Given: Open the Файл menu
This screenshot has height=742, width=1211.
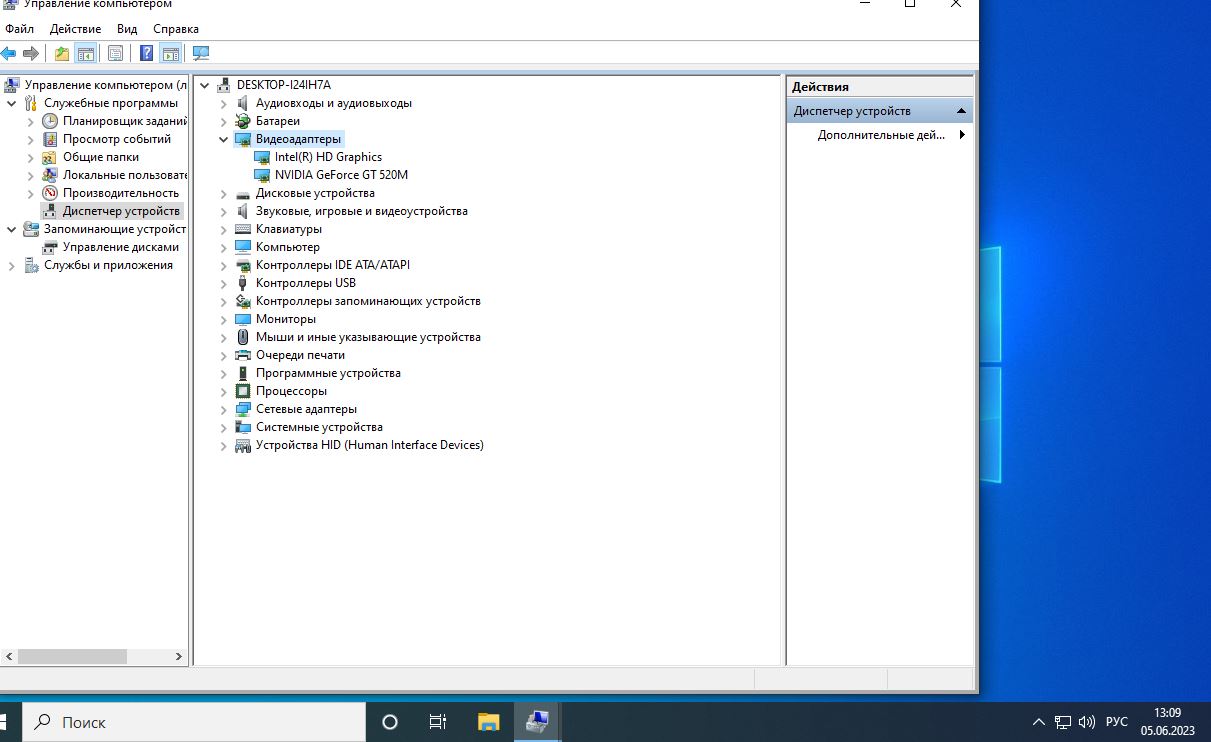Looking at the screenshot, I should click(19, 29).
